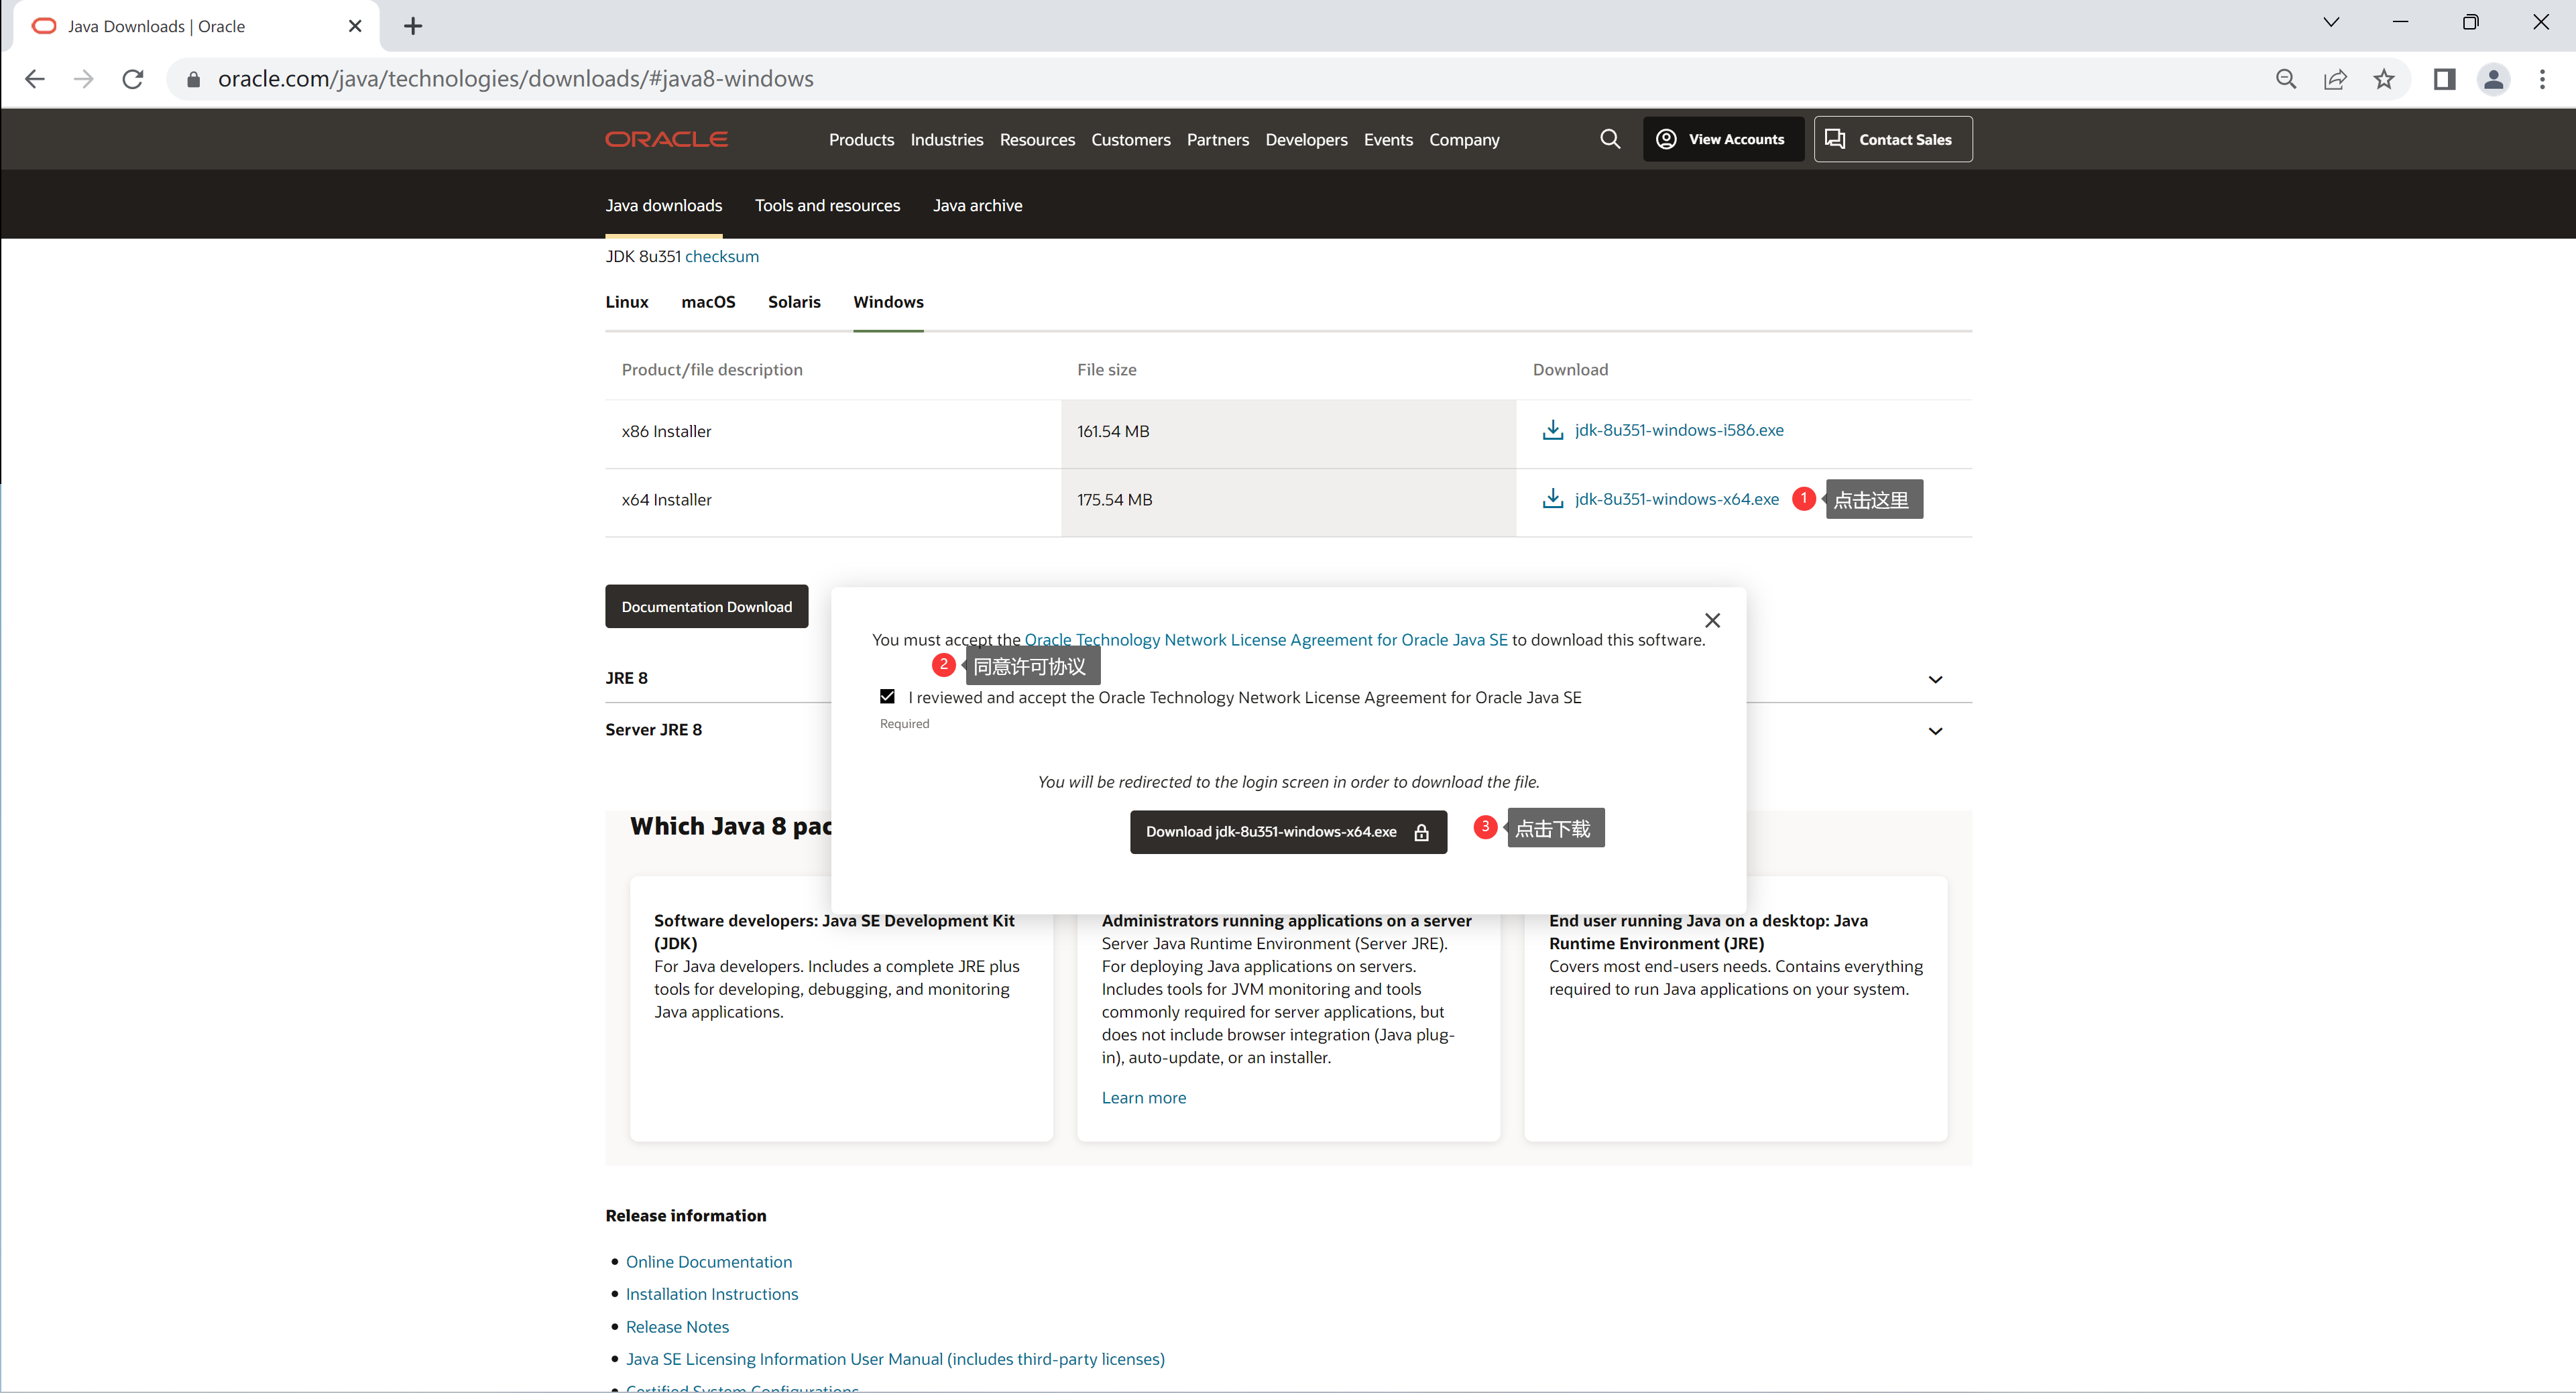Expand the Server JRE 8 section chevron

(1935, 731)
